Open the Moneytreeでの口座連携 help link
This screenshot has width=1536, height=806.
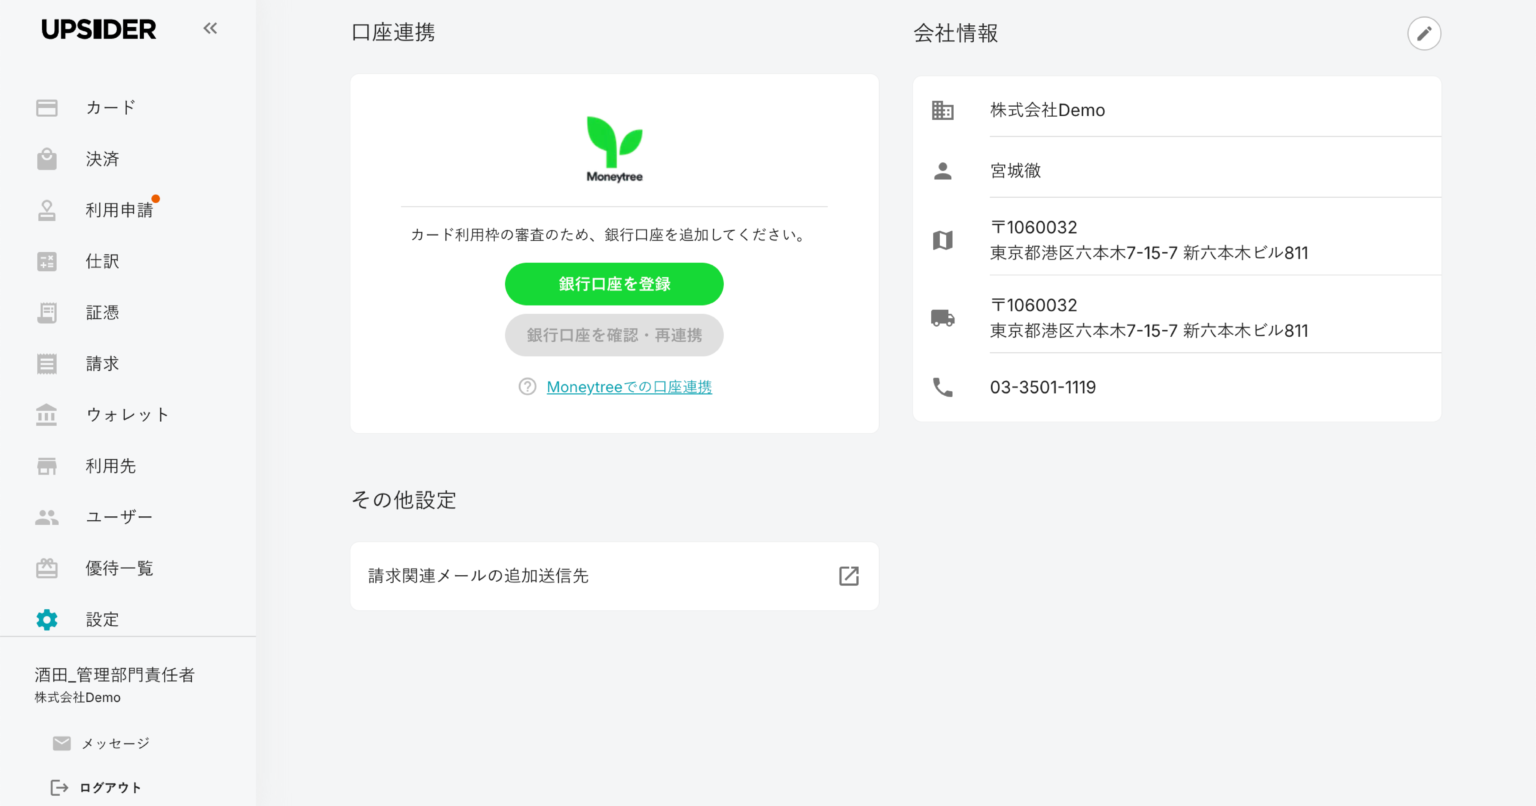(x=628, y=387)
